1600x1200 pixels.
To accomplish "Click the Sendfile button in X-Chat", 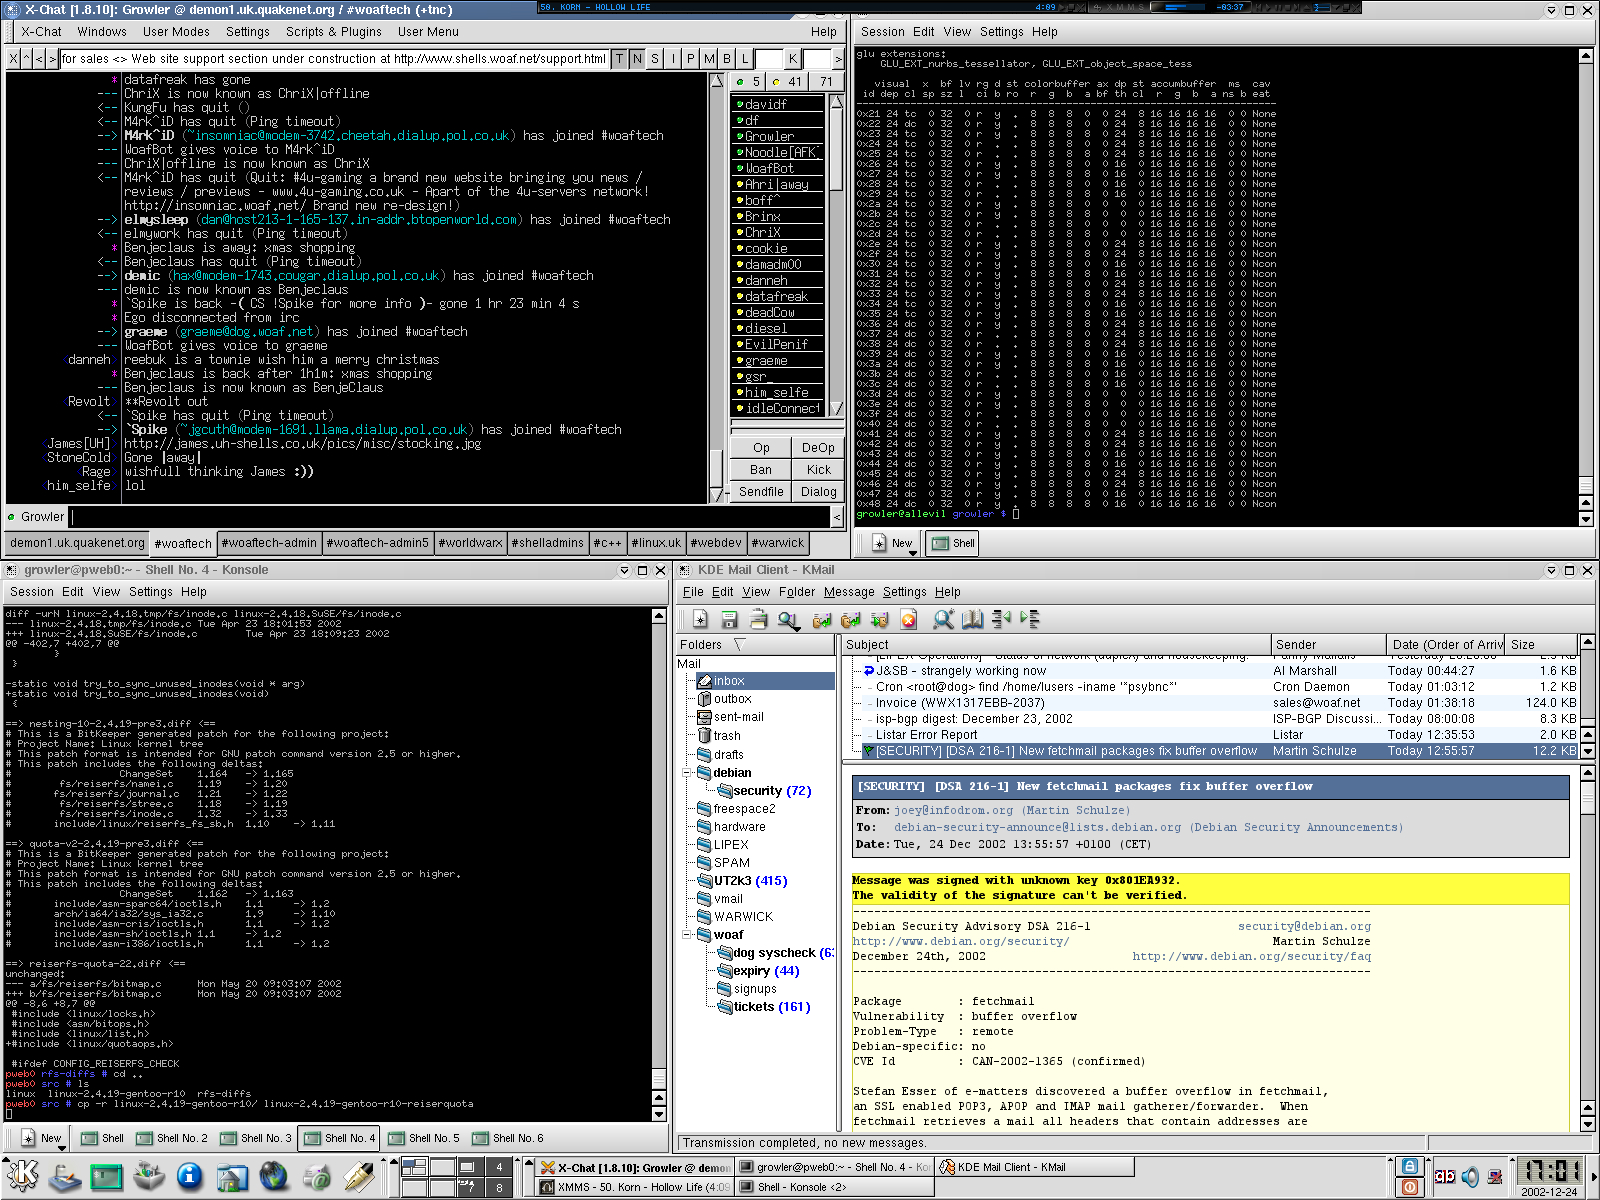I will point(761,492).
